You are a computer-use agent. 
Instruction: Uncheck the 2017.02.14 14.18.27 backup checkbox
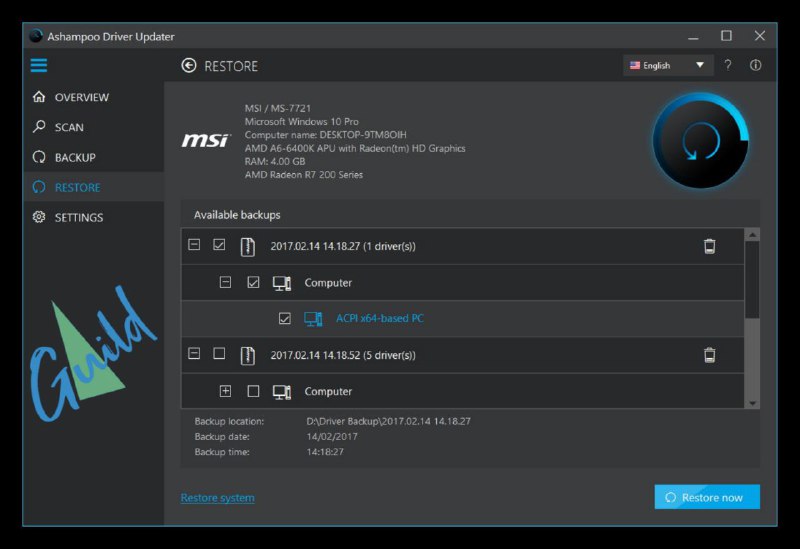pyautogui.click(x=219, y=244)
